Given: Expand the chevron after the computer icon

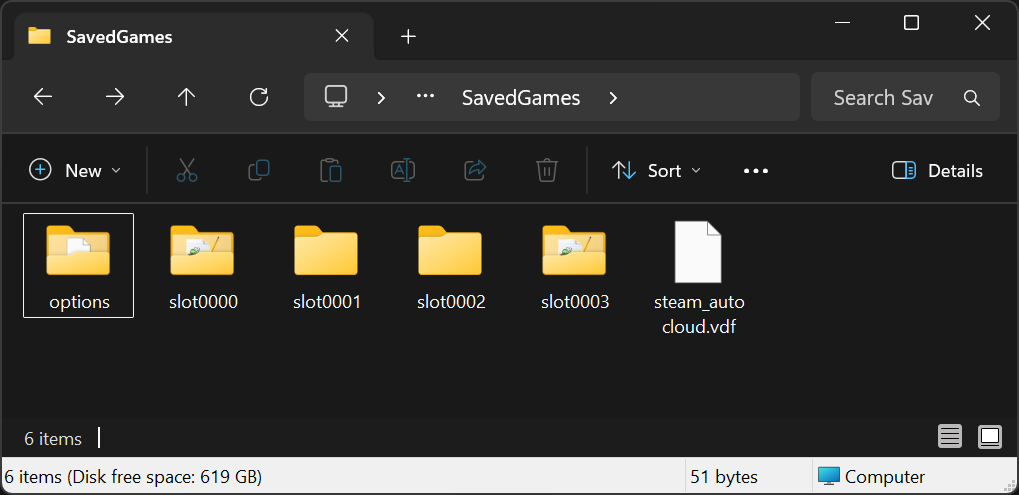Looking at the screenshot, I should 381,98.
